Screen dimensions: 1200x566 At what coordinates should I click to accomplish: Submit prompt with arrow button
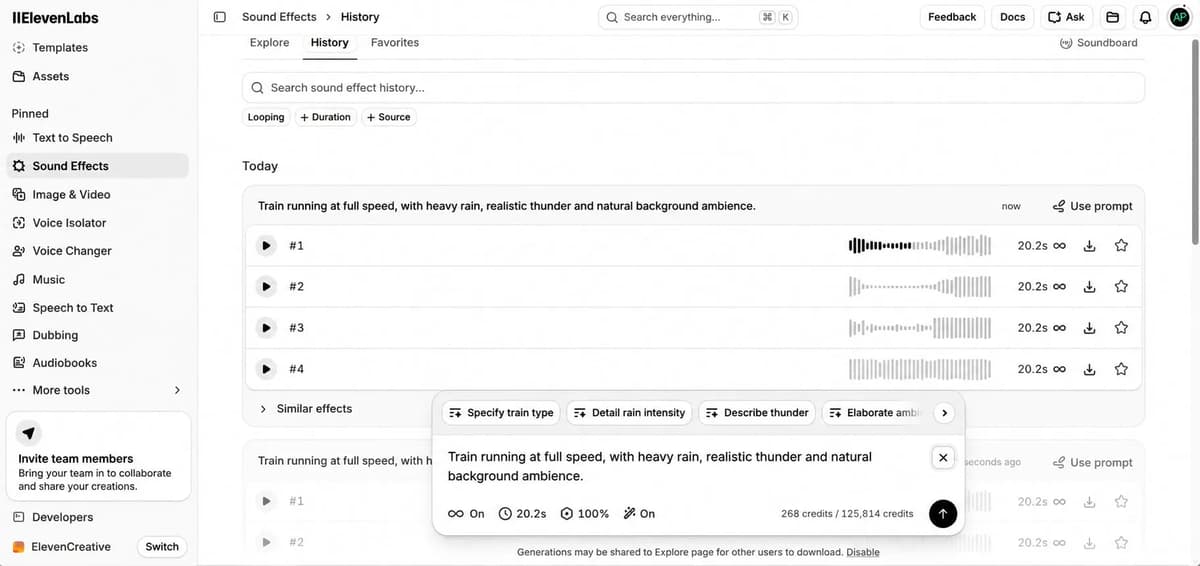[943, 514]
